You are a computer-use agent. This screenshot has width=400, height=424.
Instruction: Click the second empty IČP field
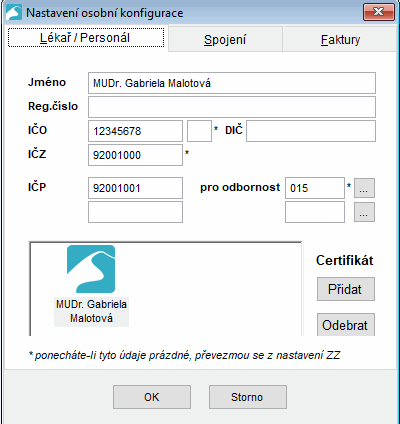pyautogui.click(x=135, y=212)
